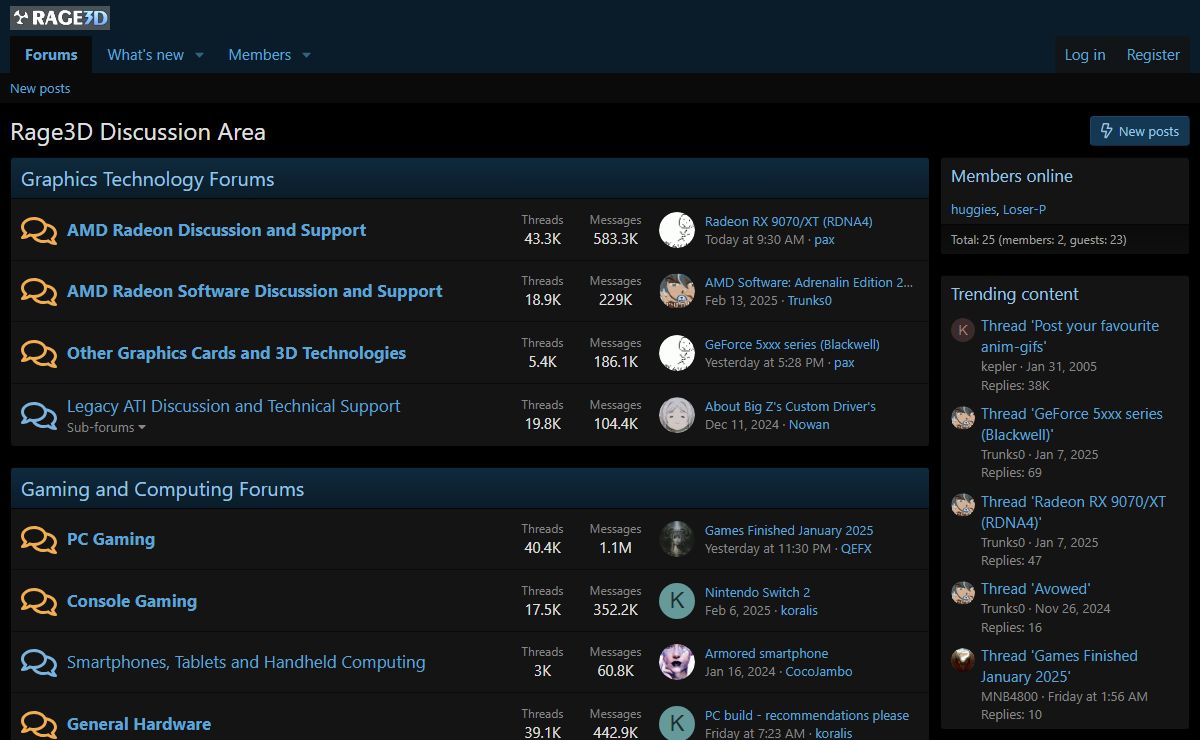The height and width of the screenshot is (740, 1200).
Task: Click koralis avatar beside Nintendo Switch 2
Action: [x=677, y=601]
